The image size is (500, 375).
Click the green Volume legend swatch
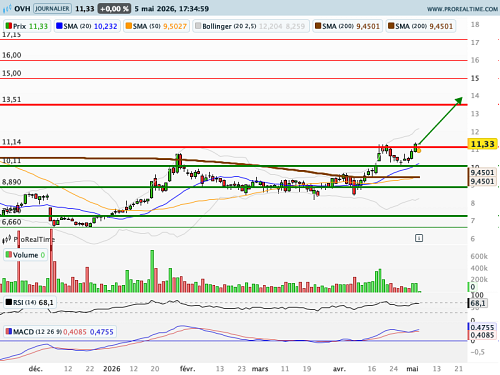9,255
